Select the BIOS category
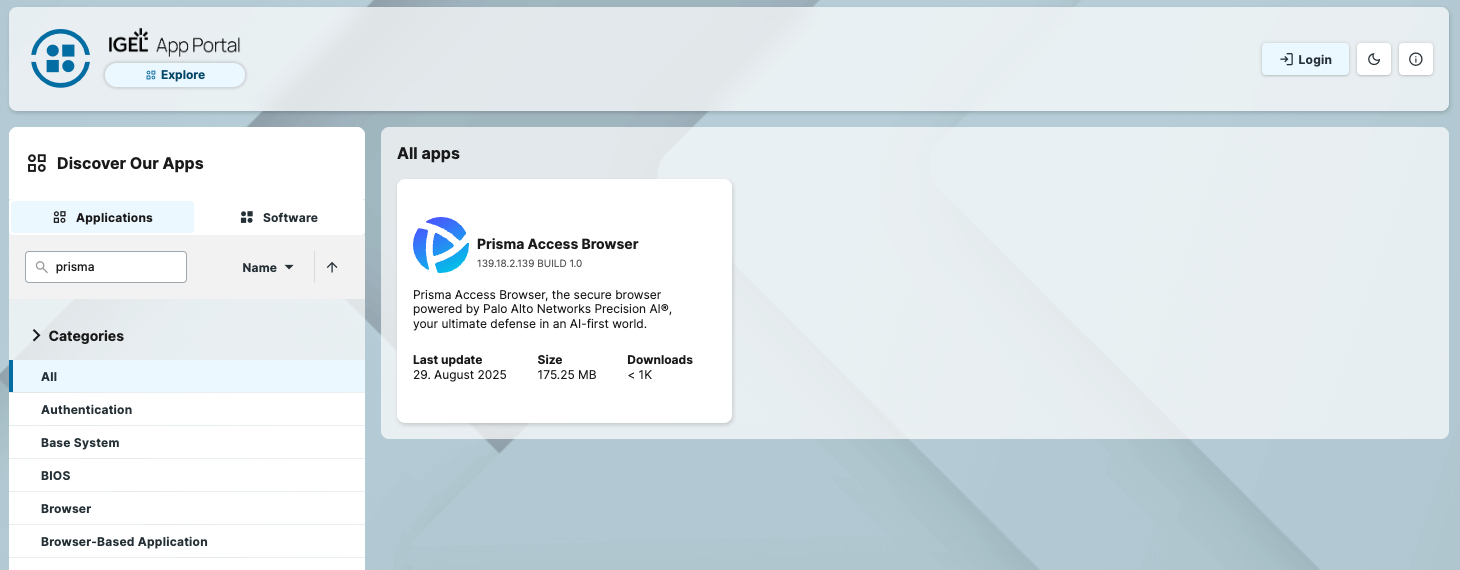Viewport: 1460px width, 570px height. (187, 476)
